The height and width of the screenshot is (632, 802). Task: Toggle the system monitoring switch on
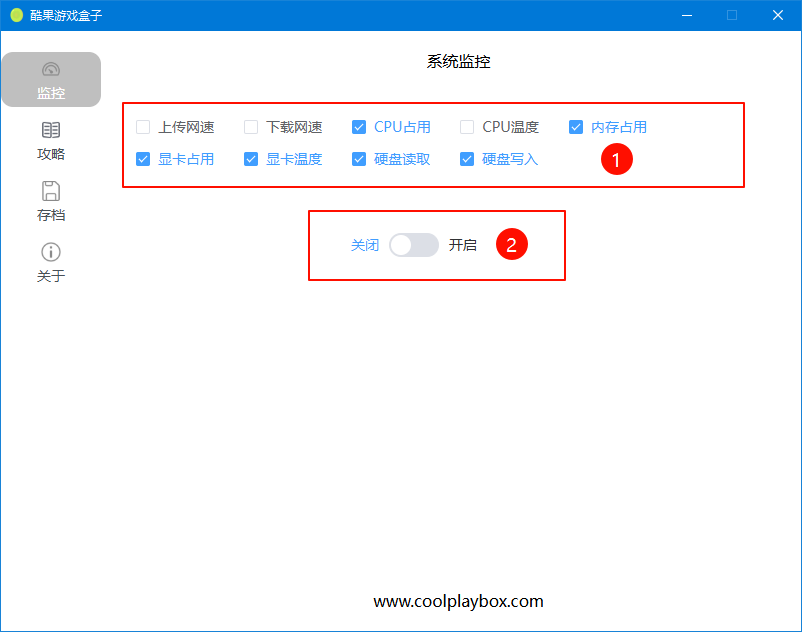point(414,245)
